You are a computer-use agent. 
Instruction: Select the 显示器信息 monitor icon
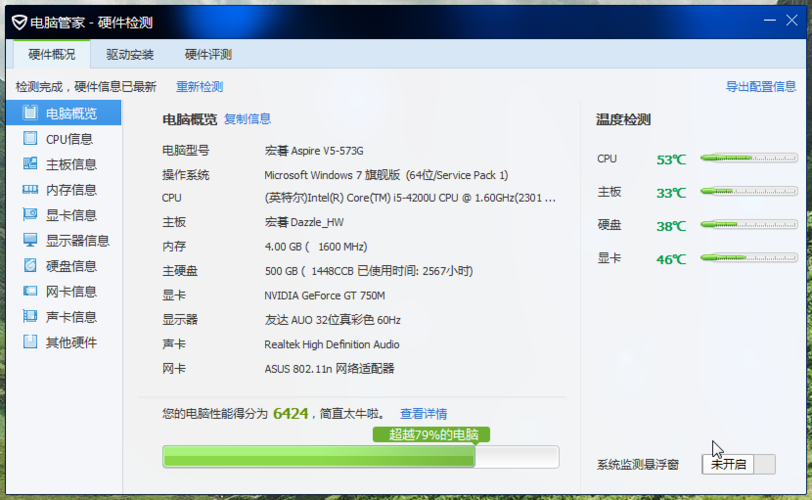(x=30, y=240)
